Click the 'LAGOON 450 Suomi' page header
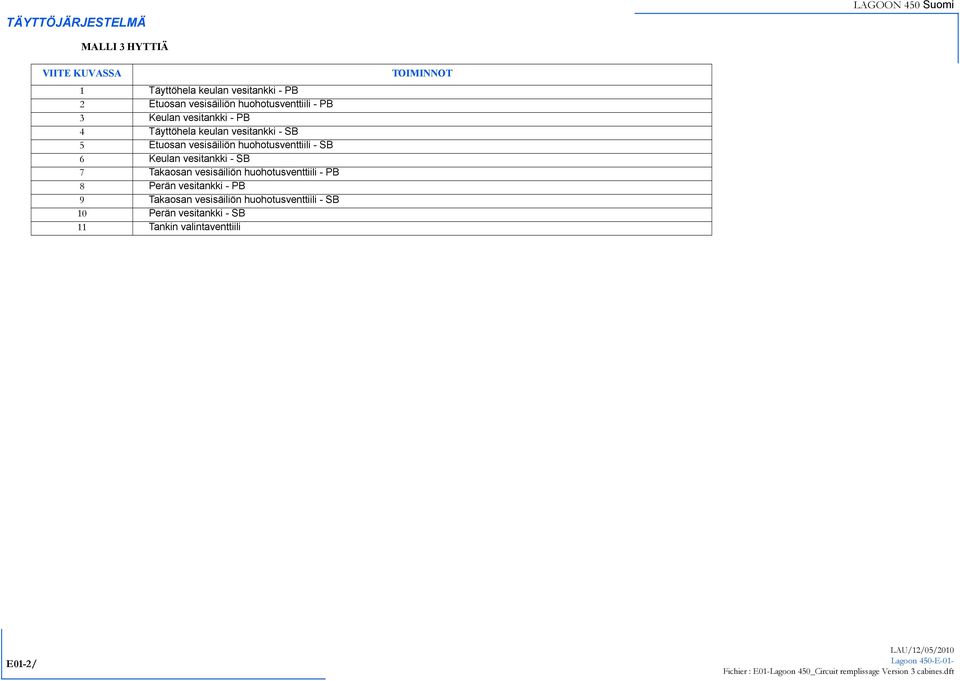960x681 pixels. [904, 5]
